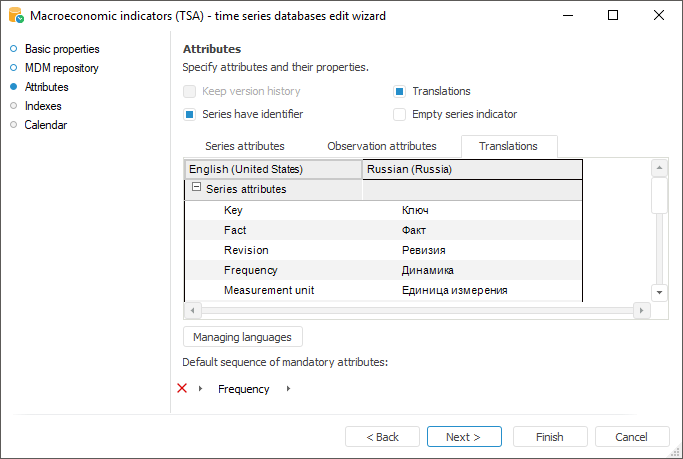Click the red X delete icon
Screen dimensions: 683x459
click(x=182, y=388)
